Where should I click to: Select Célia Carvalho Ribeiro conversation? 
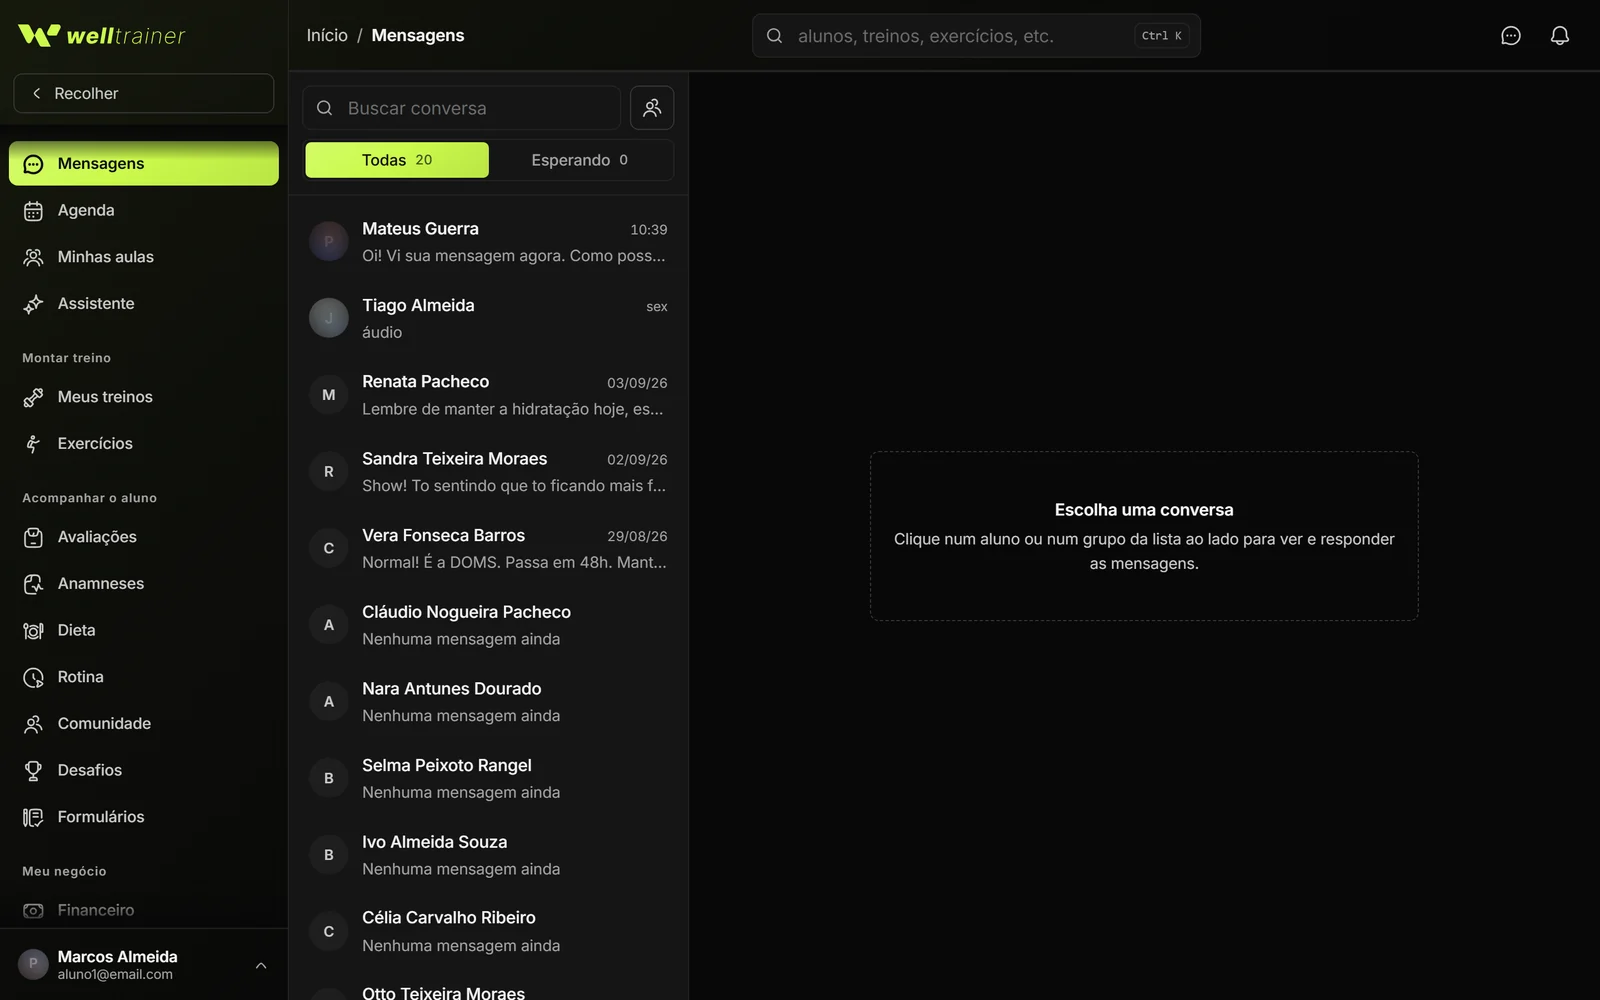pyautogui.click(x=489, y=931)
